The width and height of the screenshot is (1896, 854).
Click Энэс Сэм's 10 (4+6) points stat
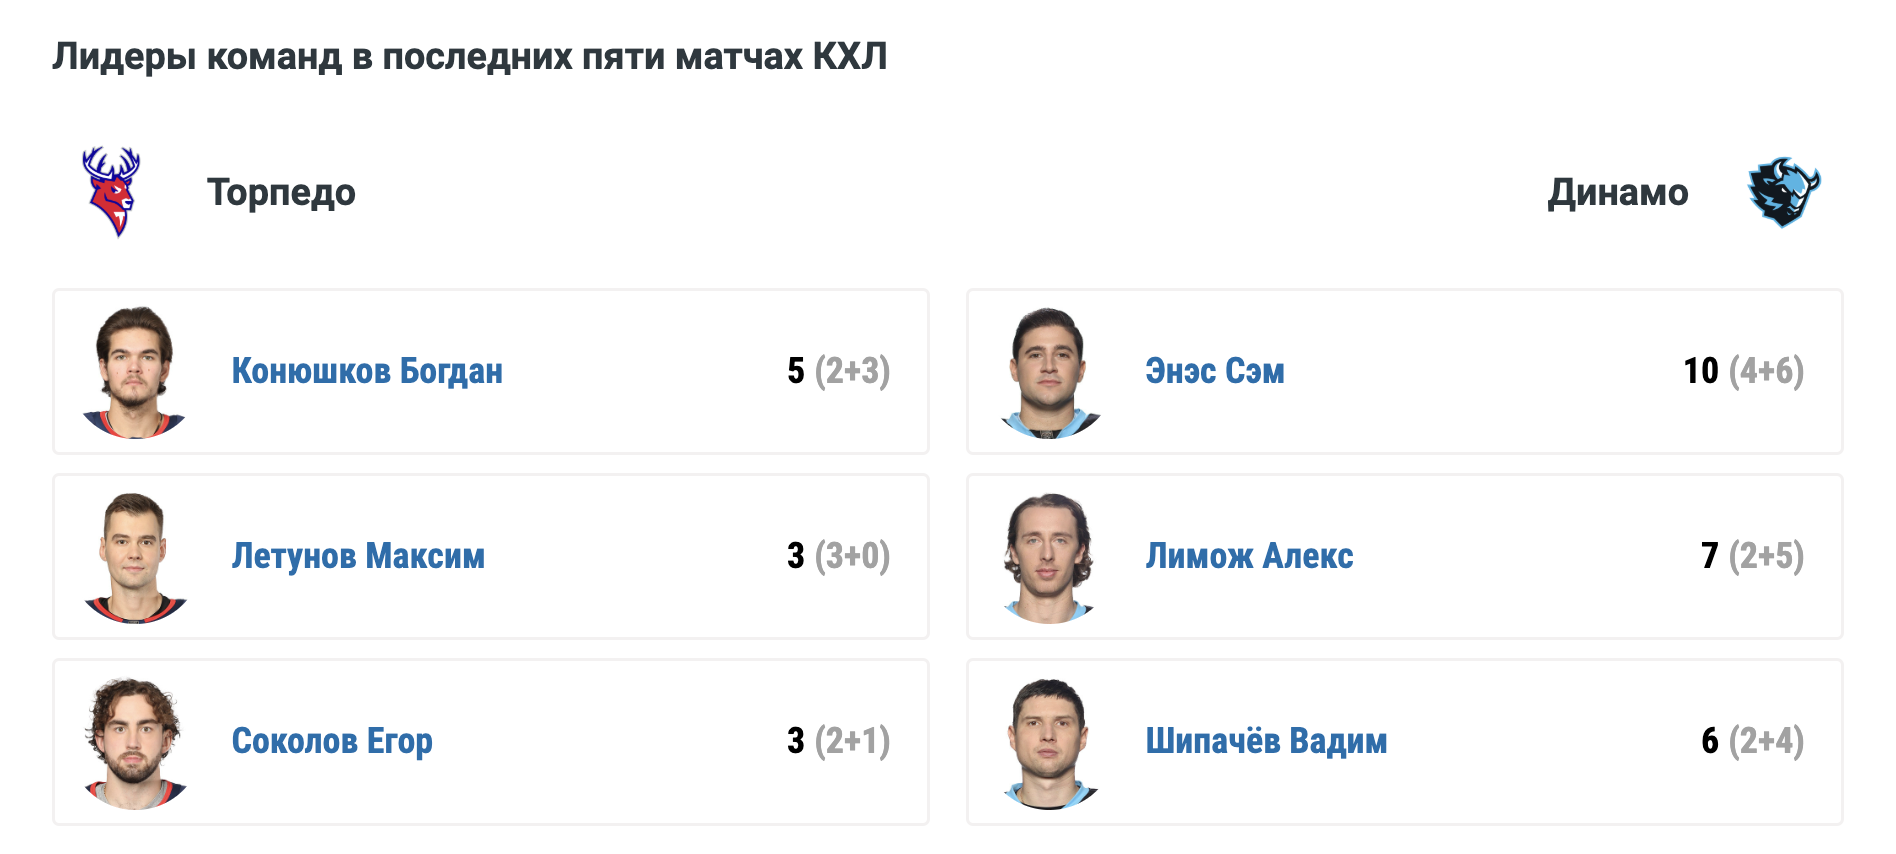1743,371
